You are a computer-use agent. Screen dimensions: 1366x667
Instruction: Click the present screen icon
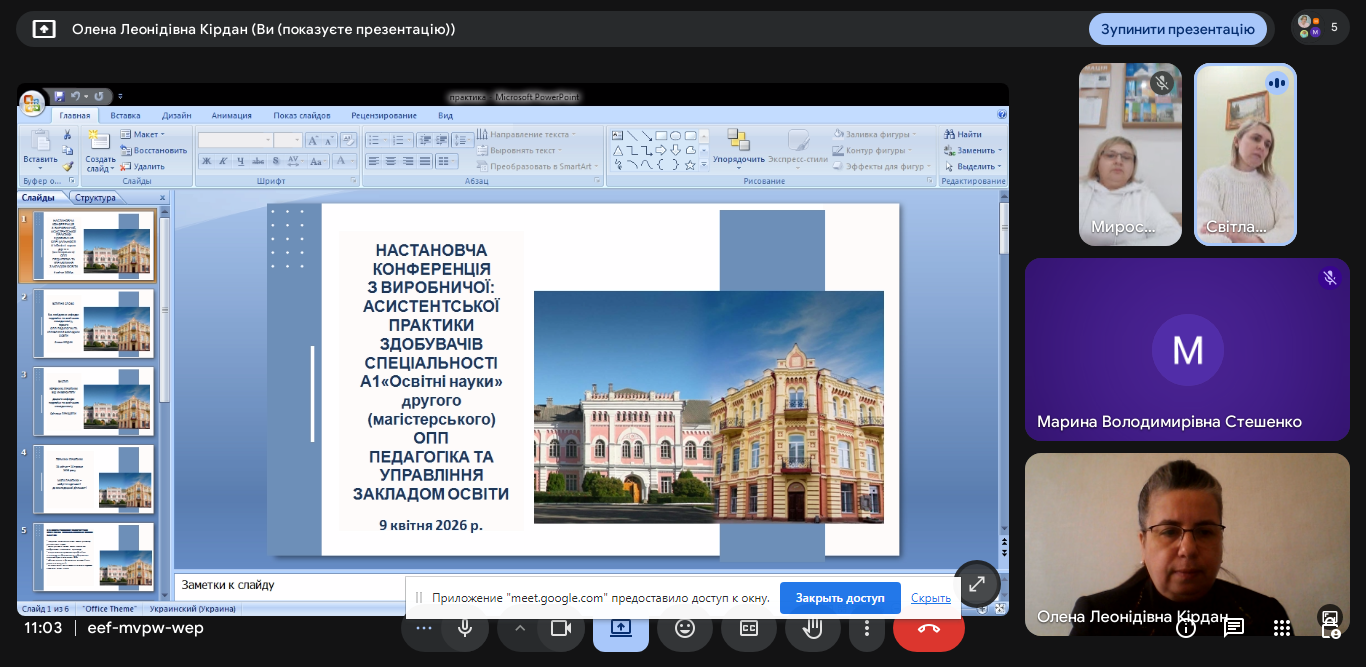point(621,628)
